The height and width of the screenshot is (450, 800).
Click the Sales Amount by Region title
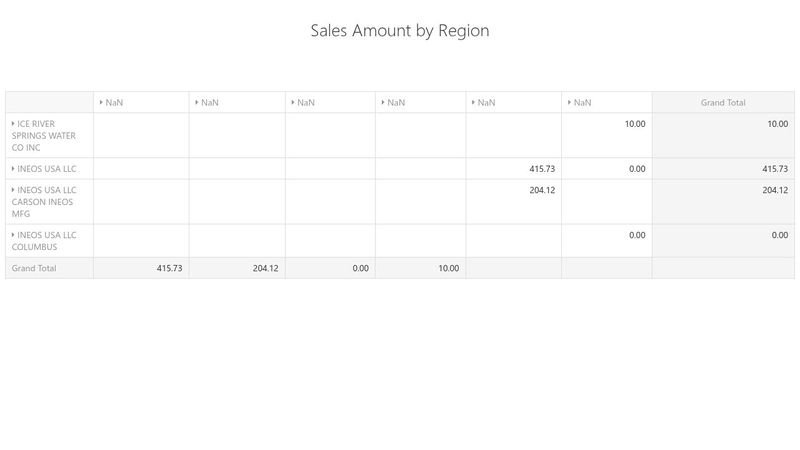(400, 31)
